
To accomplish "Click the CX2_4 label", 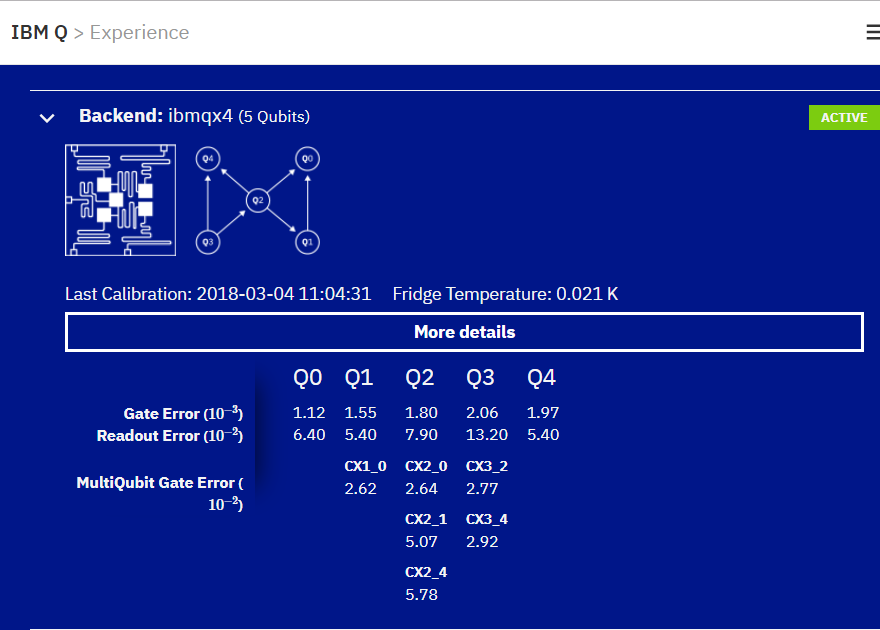I will point(426,572).
